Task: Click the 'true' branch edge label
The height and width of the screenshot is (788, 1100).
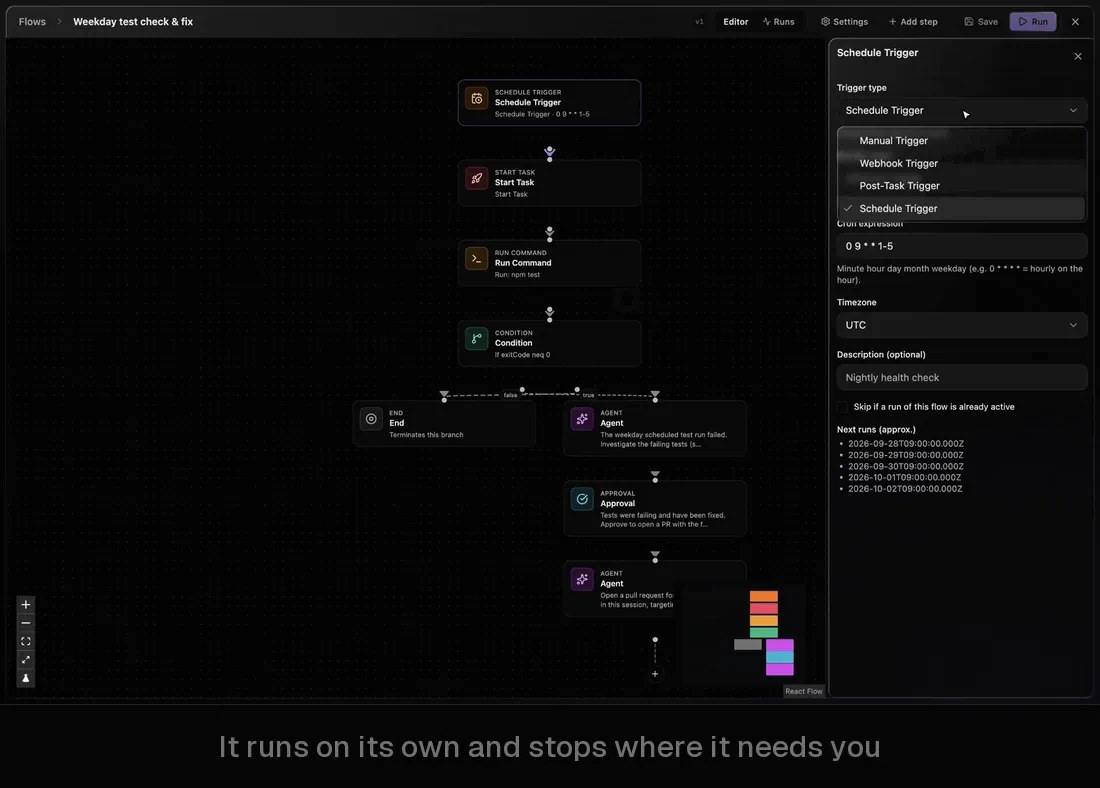Action: [x=588, y=395]
